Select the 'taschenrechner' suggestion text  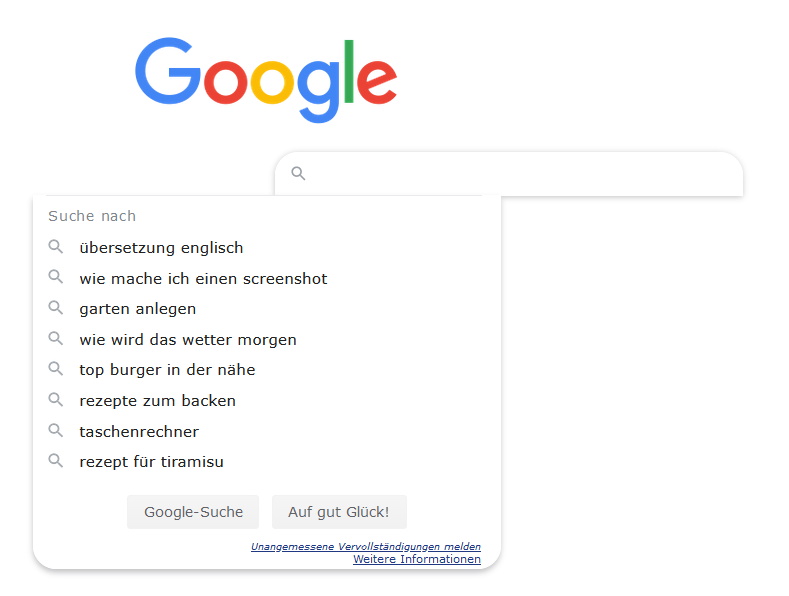139,432
